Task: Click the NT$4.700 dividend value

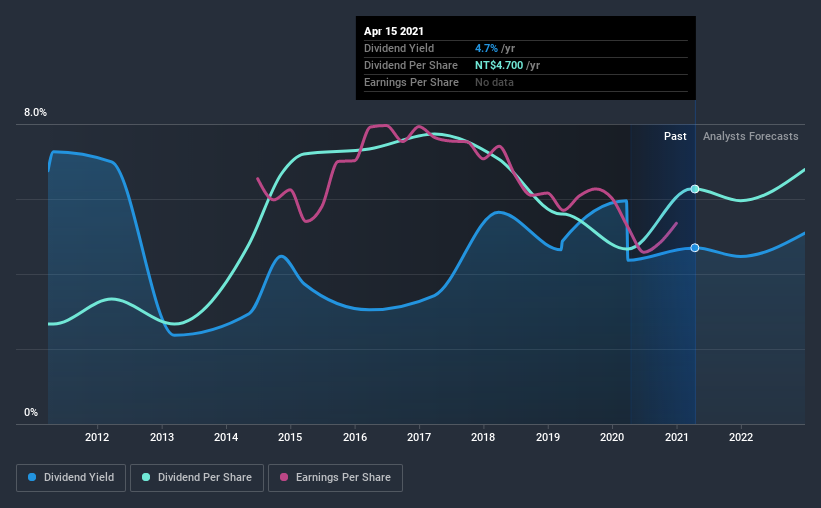Action: pyautogui.click(x=499, y=65)
